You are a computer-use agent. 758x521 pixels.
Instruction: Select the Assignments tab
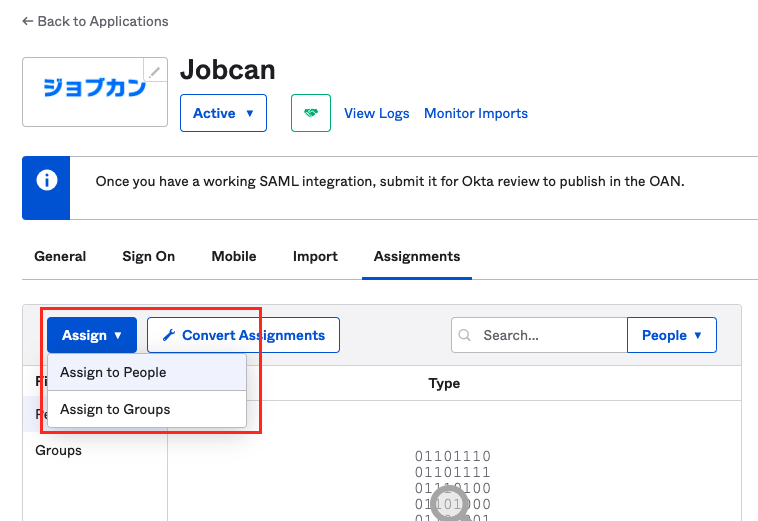417,256
